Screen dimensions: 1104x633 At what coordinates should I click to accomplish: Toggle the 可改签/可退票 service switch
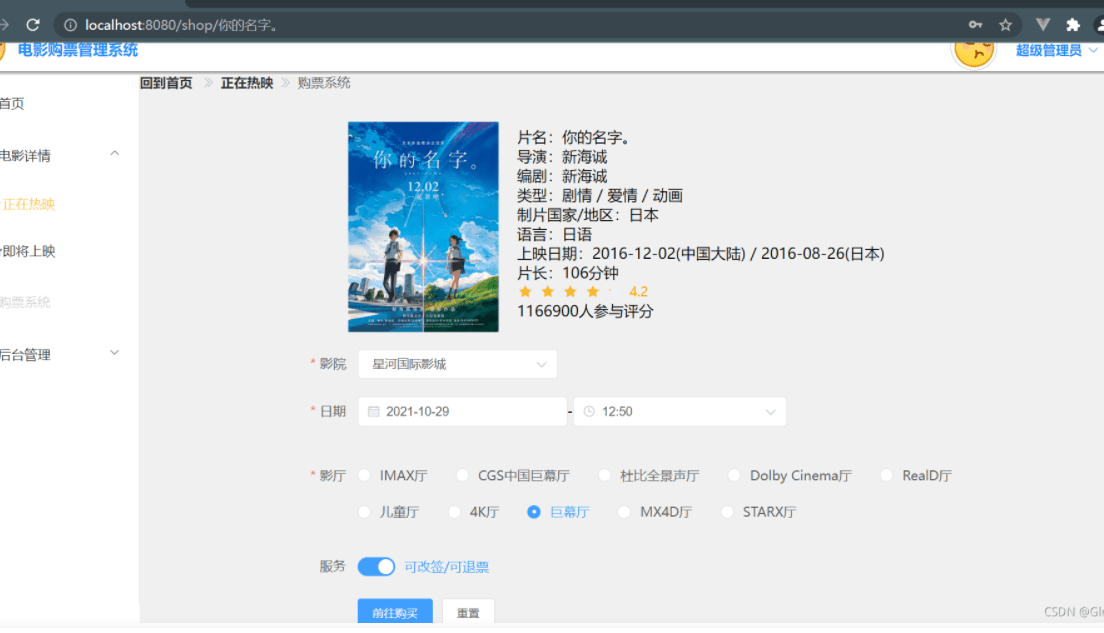376,567
